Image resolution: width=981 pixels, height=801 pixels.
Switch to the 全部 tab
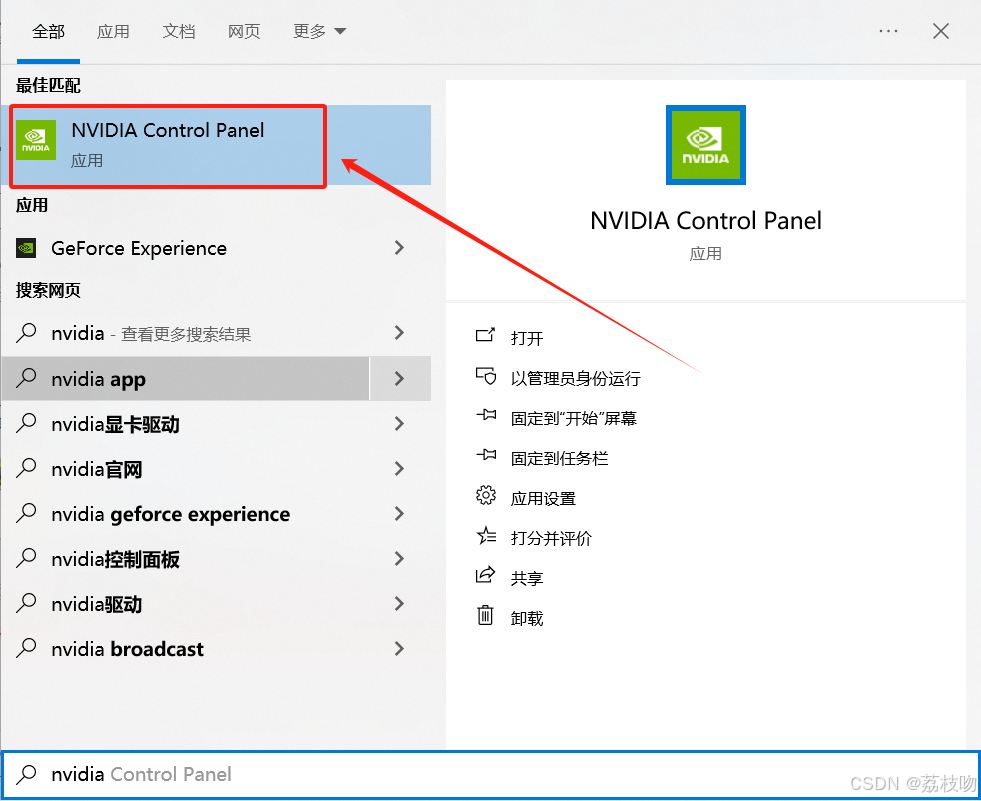click(48, 31)
